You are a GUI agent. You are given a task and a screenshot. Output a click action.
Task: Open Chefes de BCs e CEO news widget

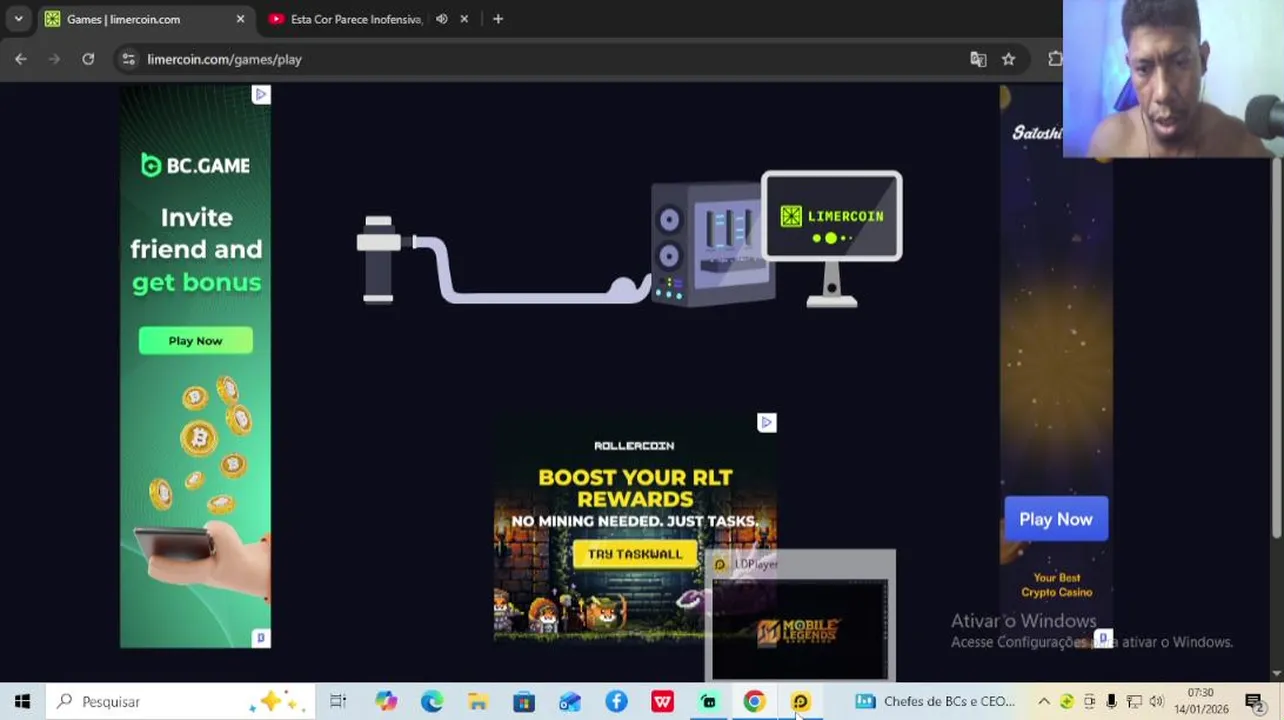(x=936, y=702)
